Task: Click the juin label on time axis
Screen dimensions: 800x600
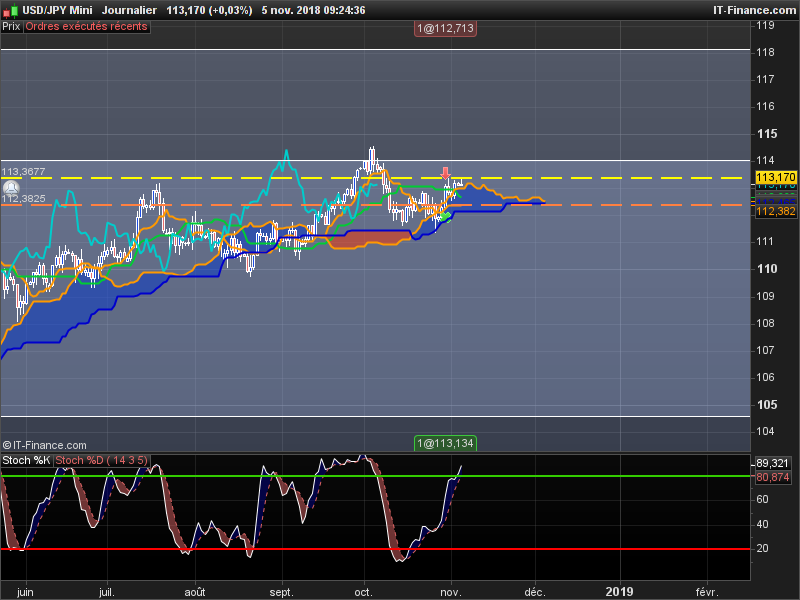Action: (x=25, y=592)
